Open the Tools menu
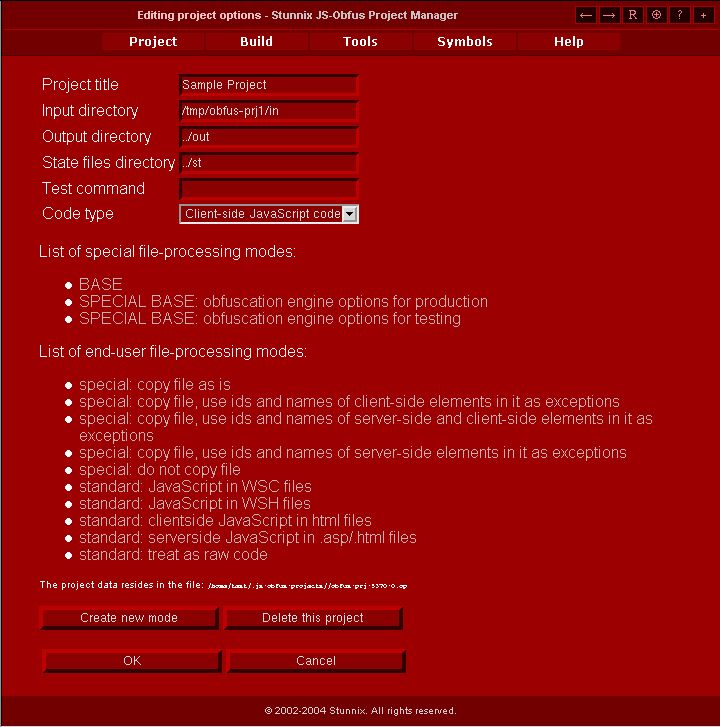 [x=360, y=42]
